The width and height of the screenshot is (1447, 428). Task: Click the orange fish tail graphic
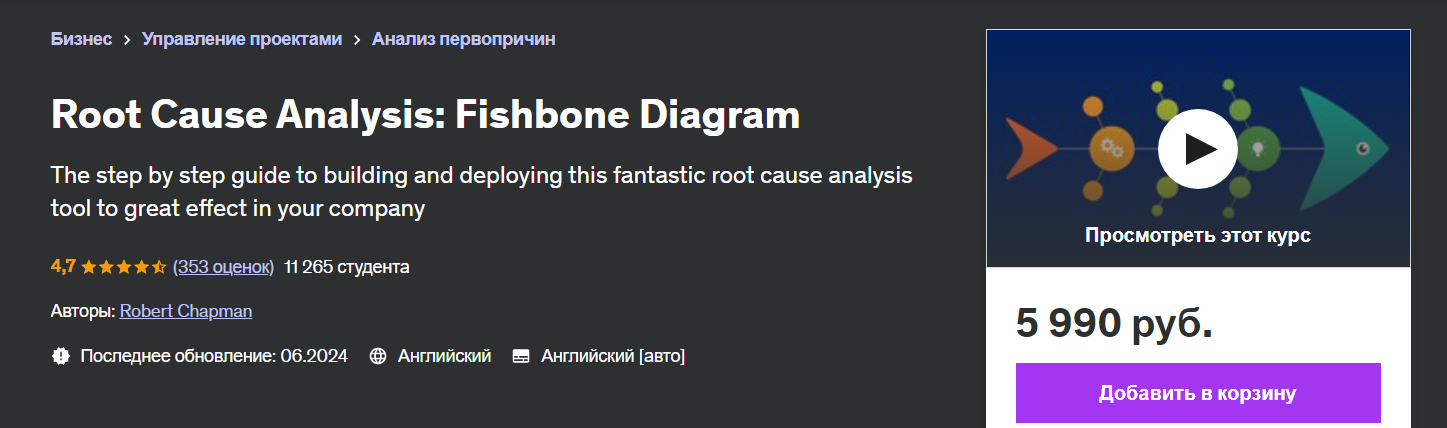point(1030,147)
